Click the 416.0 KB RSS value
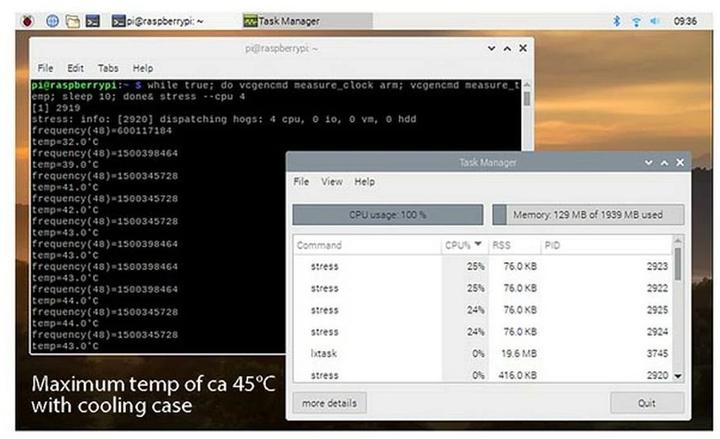 click(x=518, y=375)
